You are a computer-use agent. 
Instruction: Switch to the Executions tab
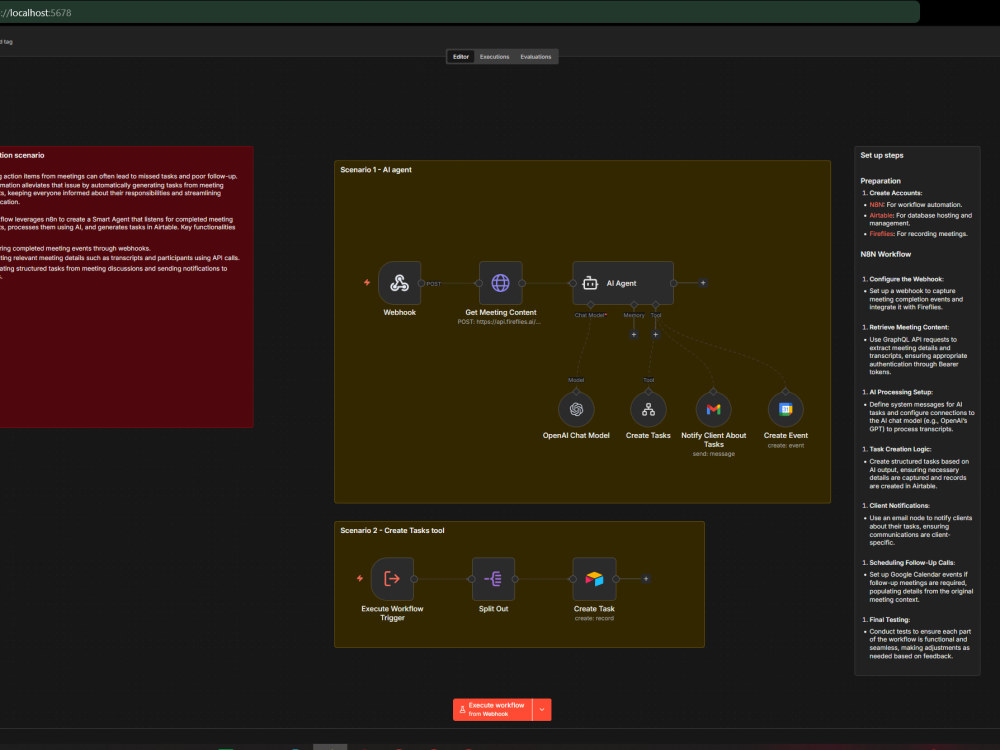click(x=494, y=57)
